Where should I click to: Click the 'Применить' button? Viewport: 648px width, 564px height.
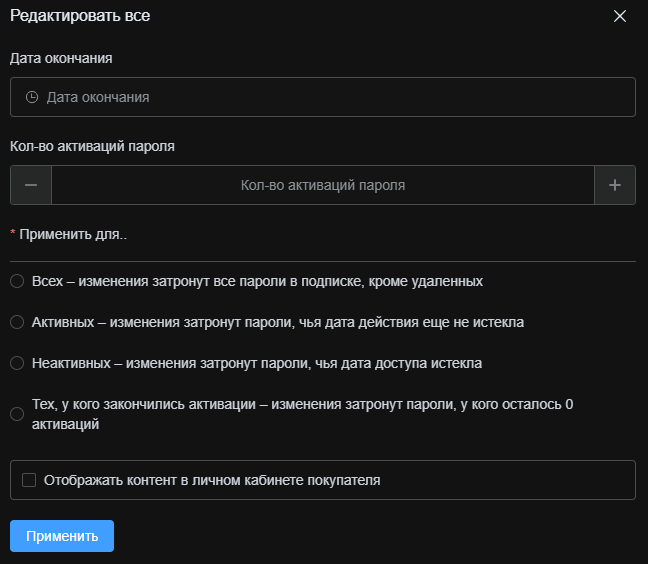(62, 536)
